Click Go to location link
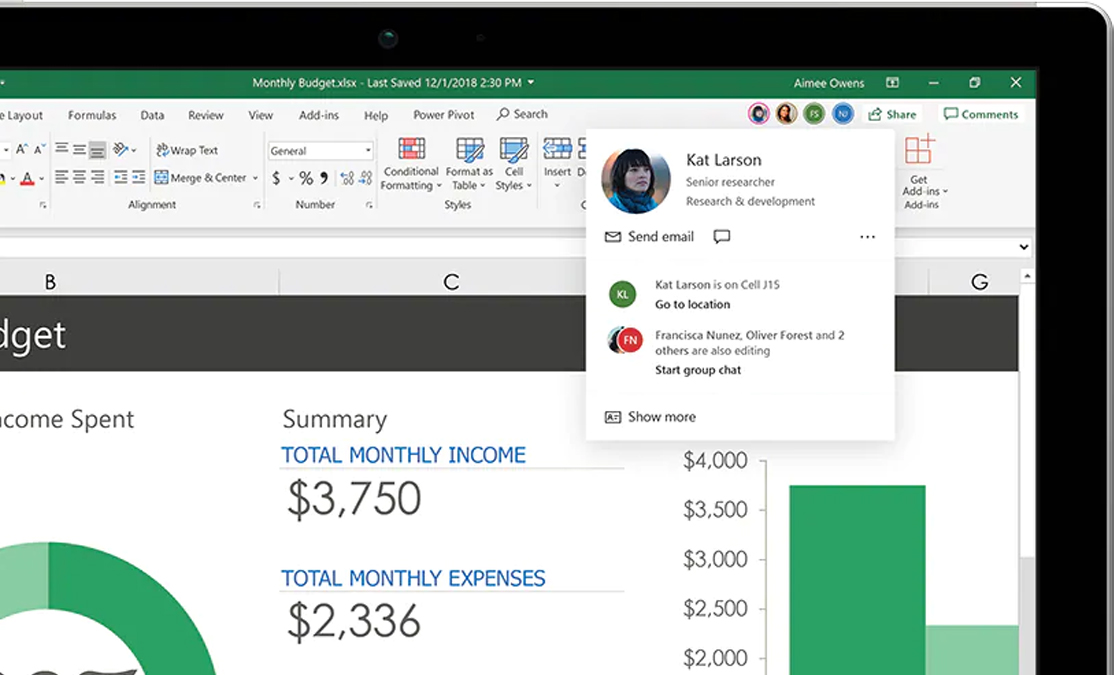 pyautogui.click(x=692, y=304)
